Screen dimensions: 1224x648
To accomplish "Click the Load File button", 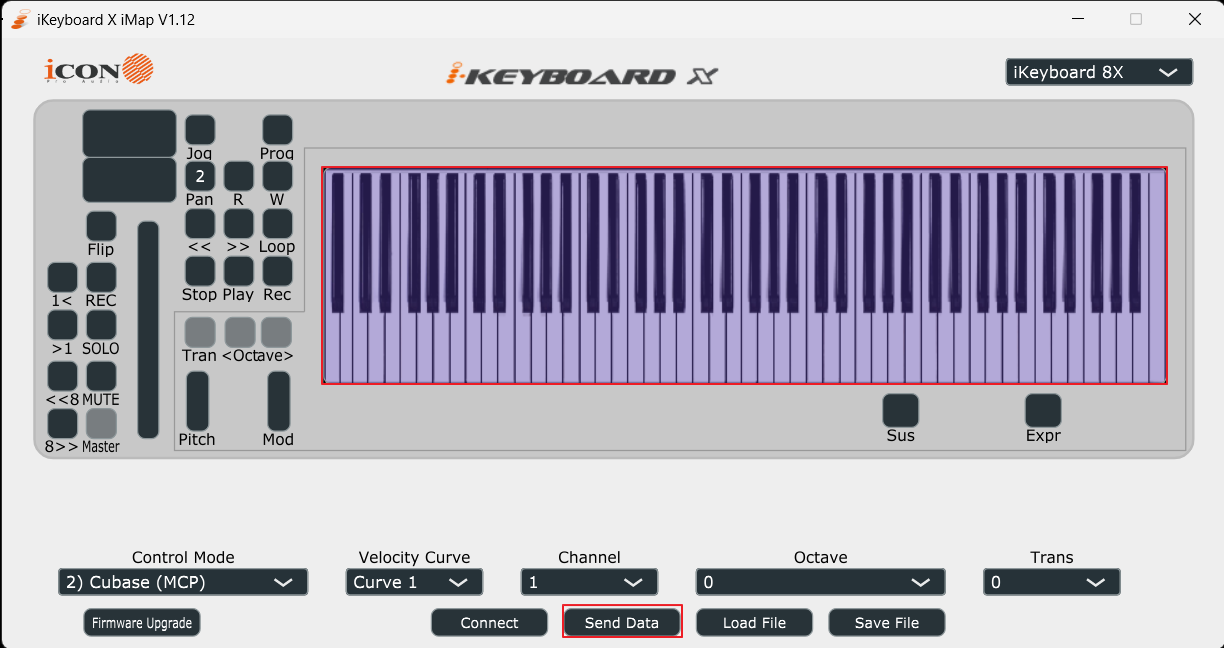I will (x=754, y=622).
